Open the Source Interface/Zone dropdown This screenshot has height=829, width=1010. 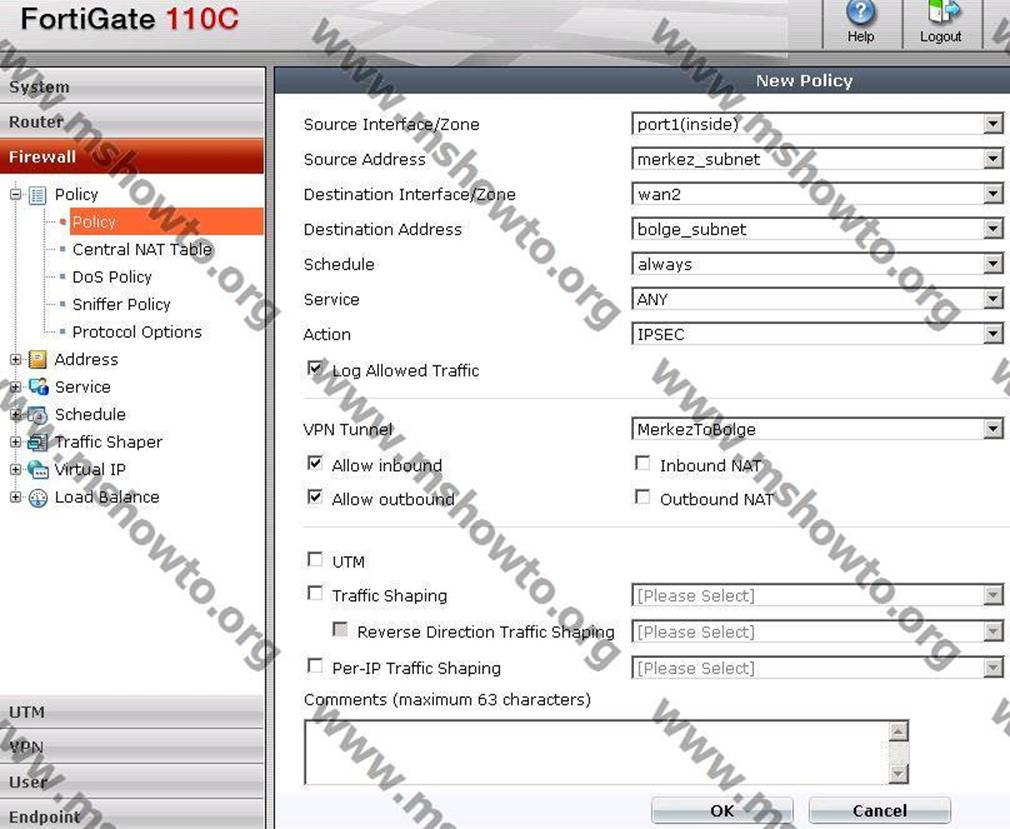click(x=817, y=124)
